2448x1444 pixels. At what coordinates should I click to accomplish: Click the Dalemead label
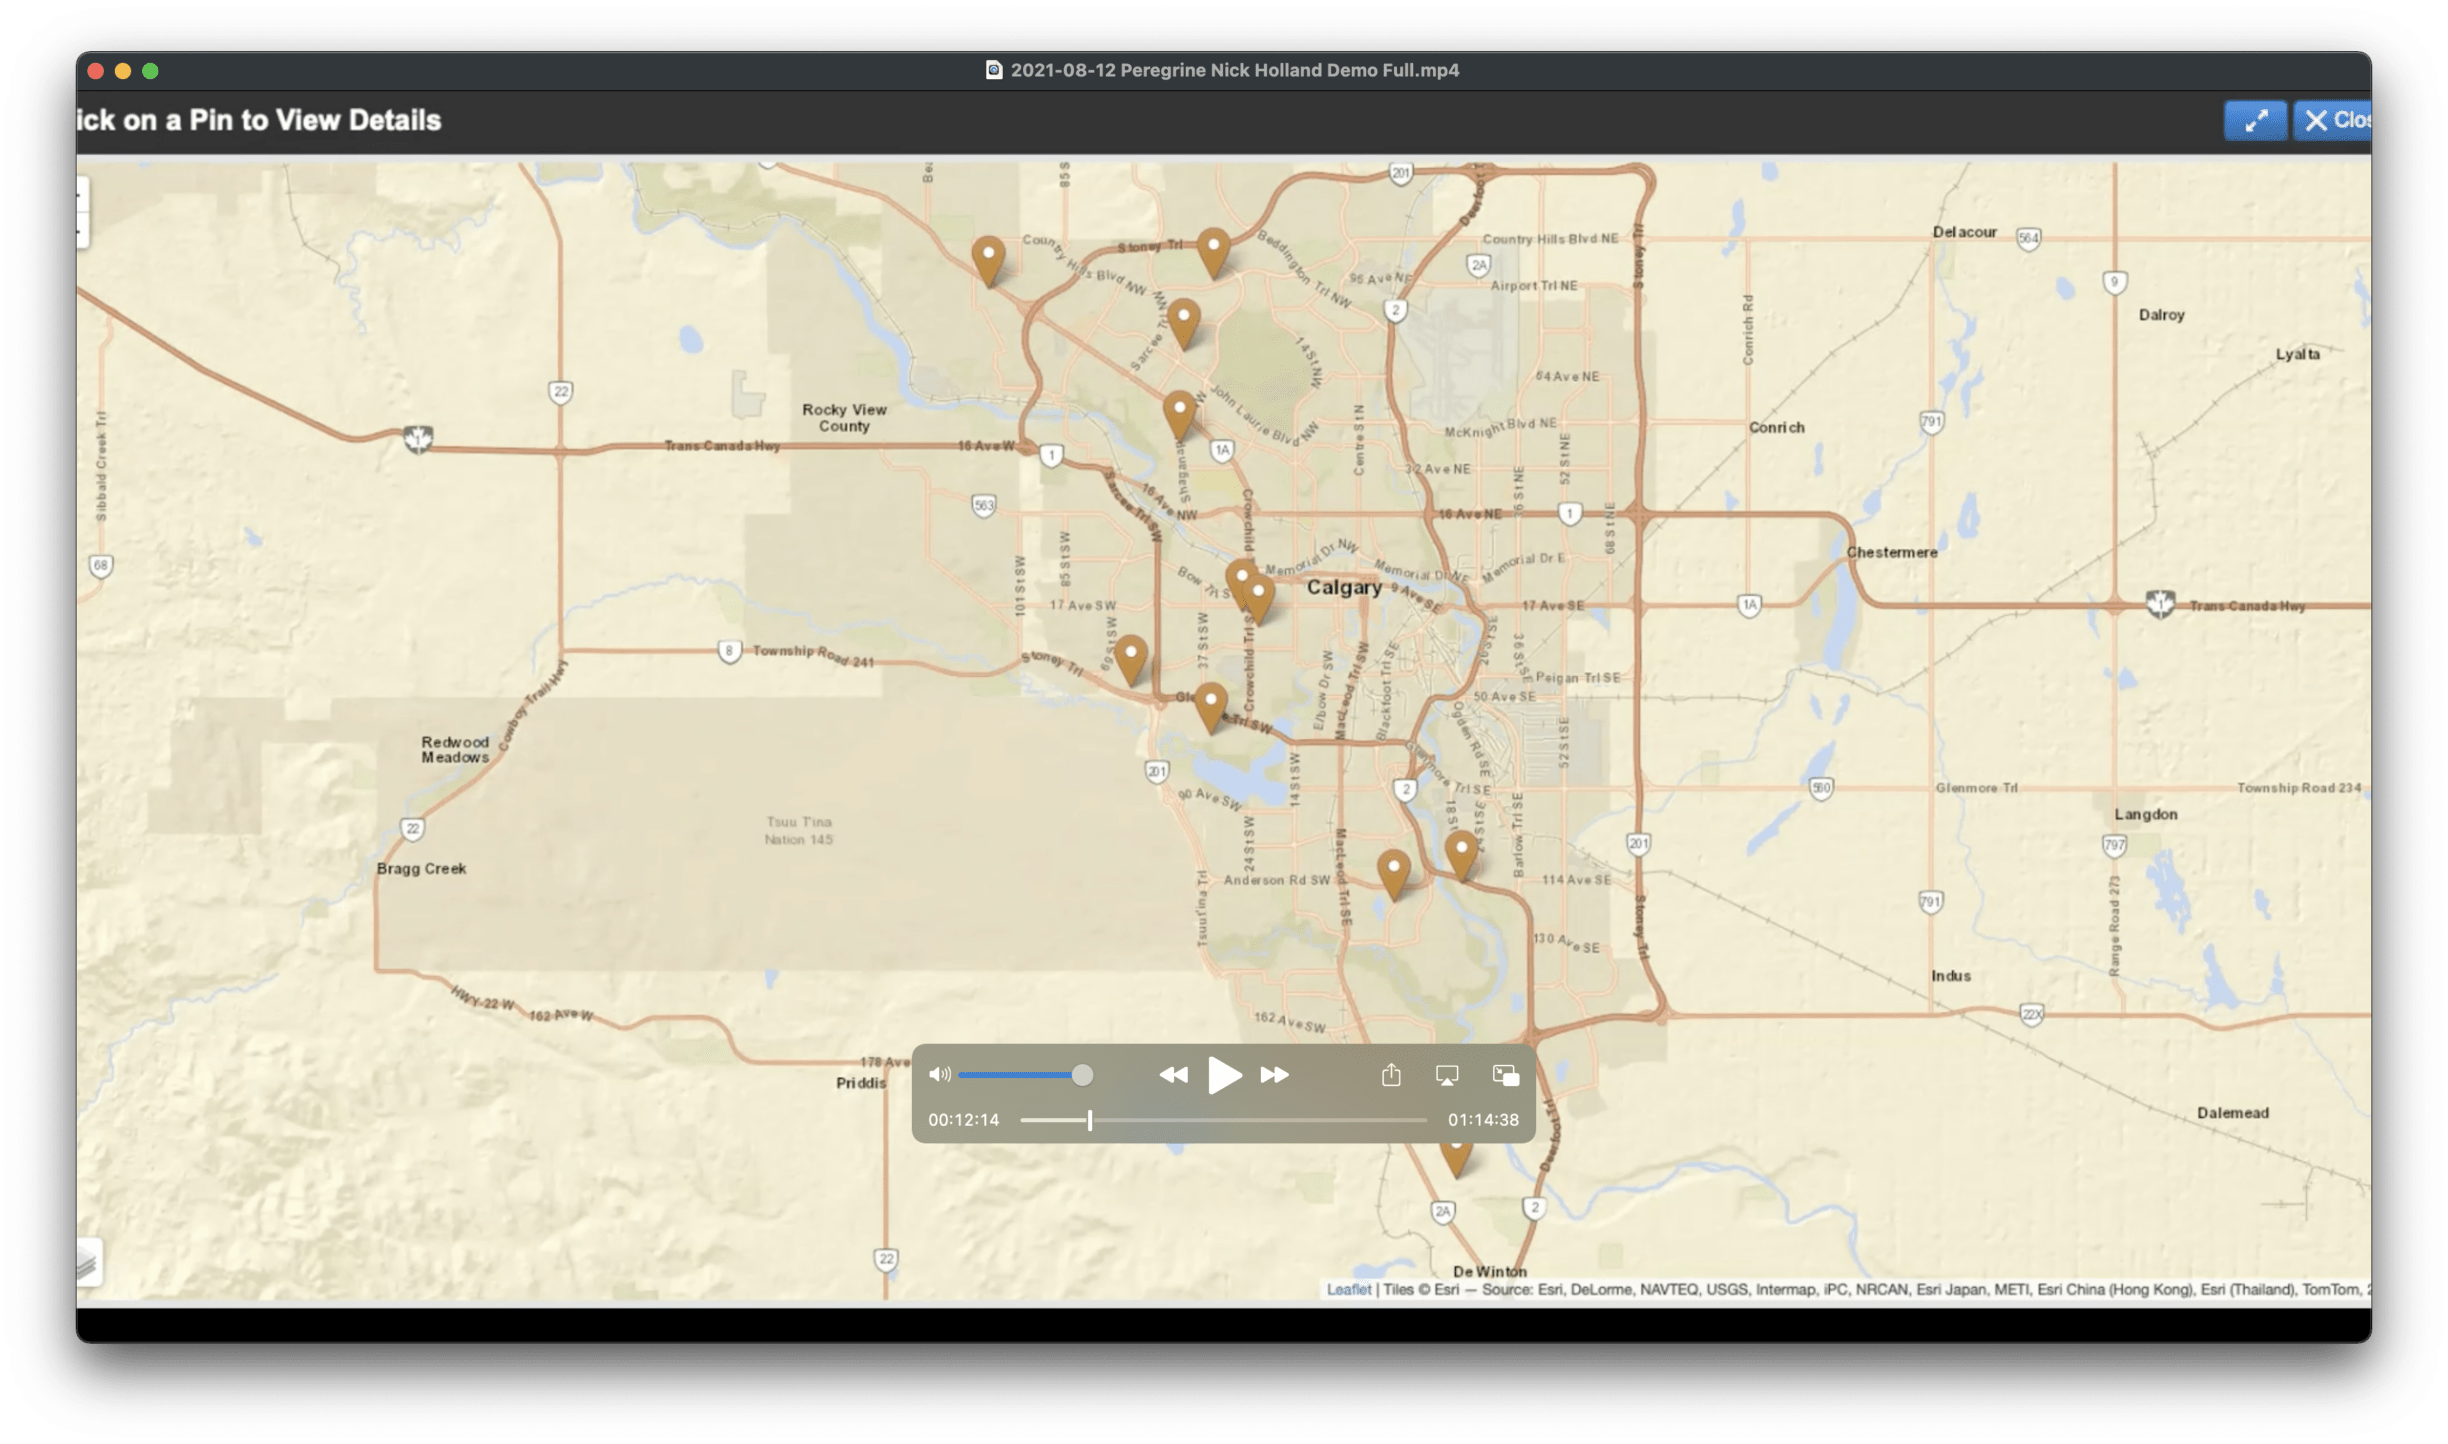tap(2232, 1113)
